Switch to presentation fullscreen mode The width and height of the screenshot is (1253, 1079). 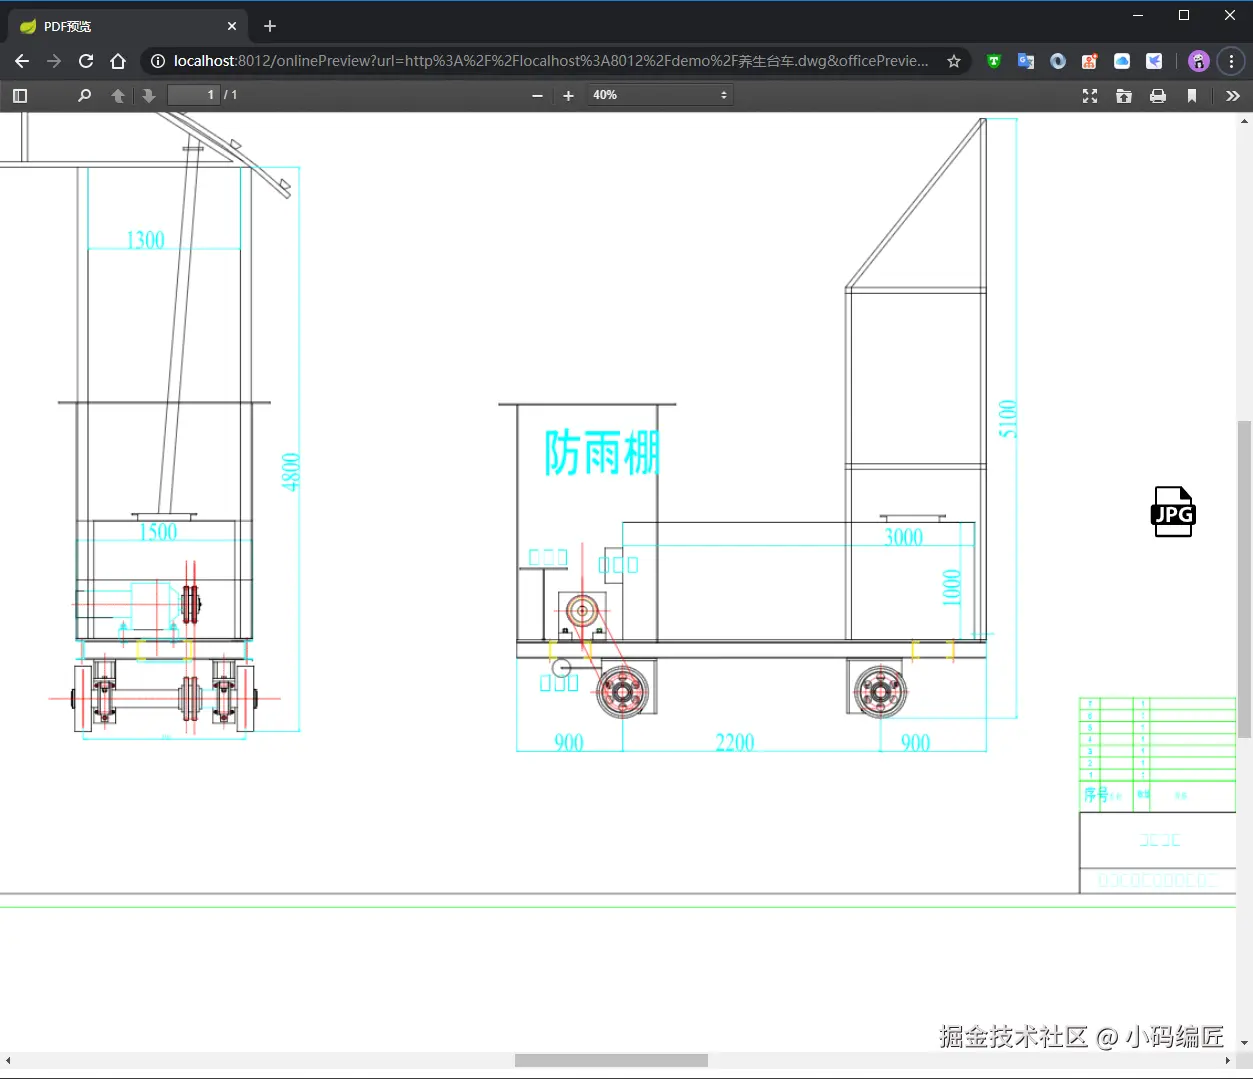(1090, 95)
